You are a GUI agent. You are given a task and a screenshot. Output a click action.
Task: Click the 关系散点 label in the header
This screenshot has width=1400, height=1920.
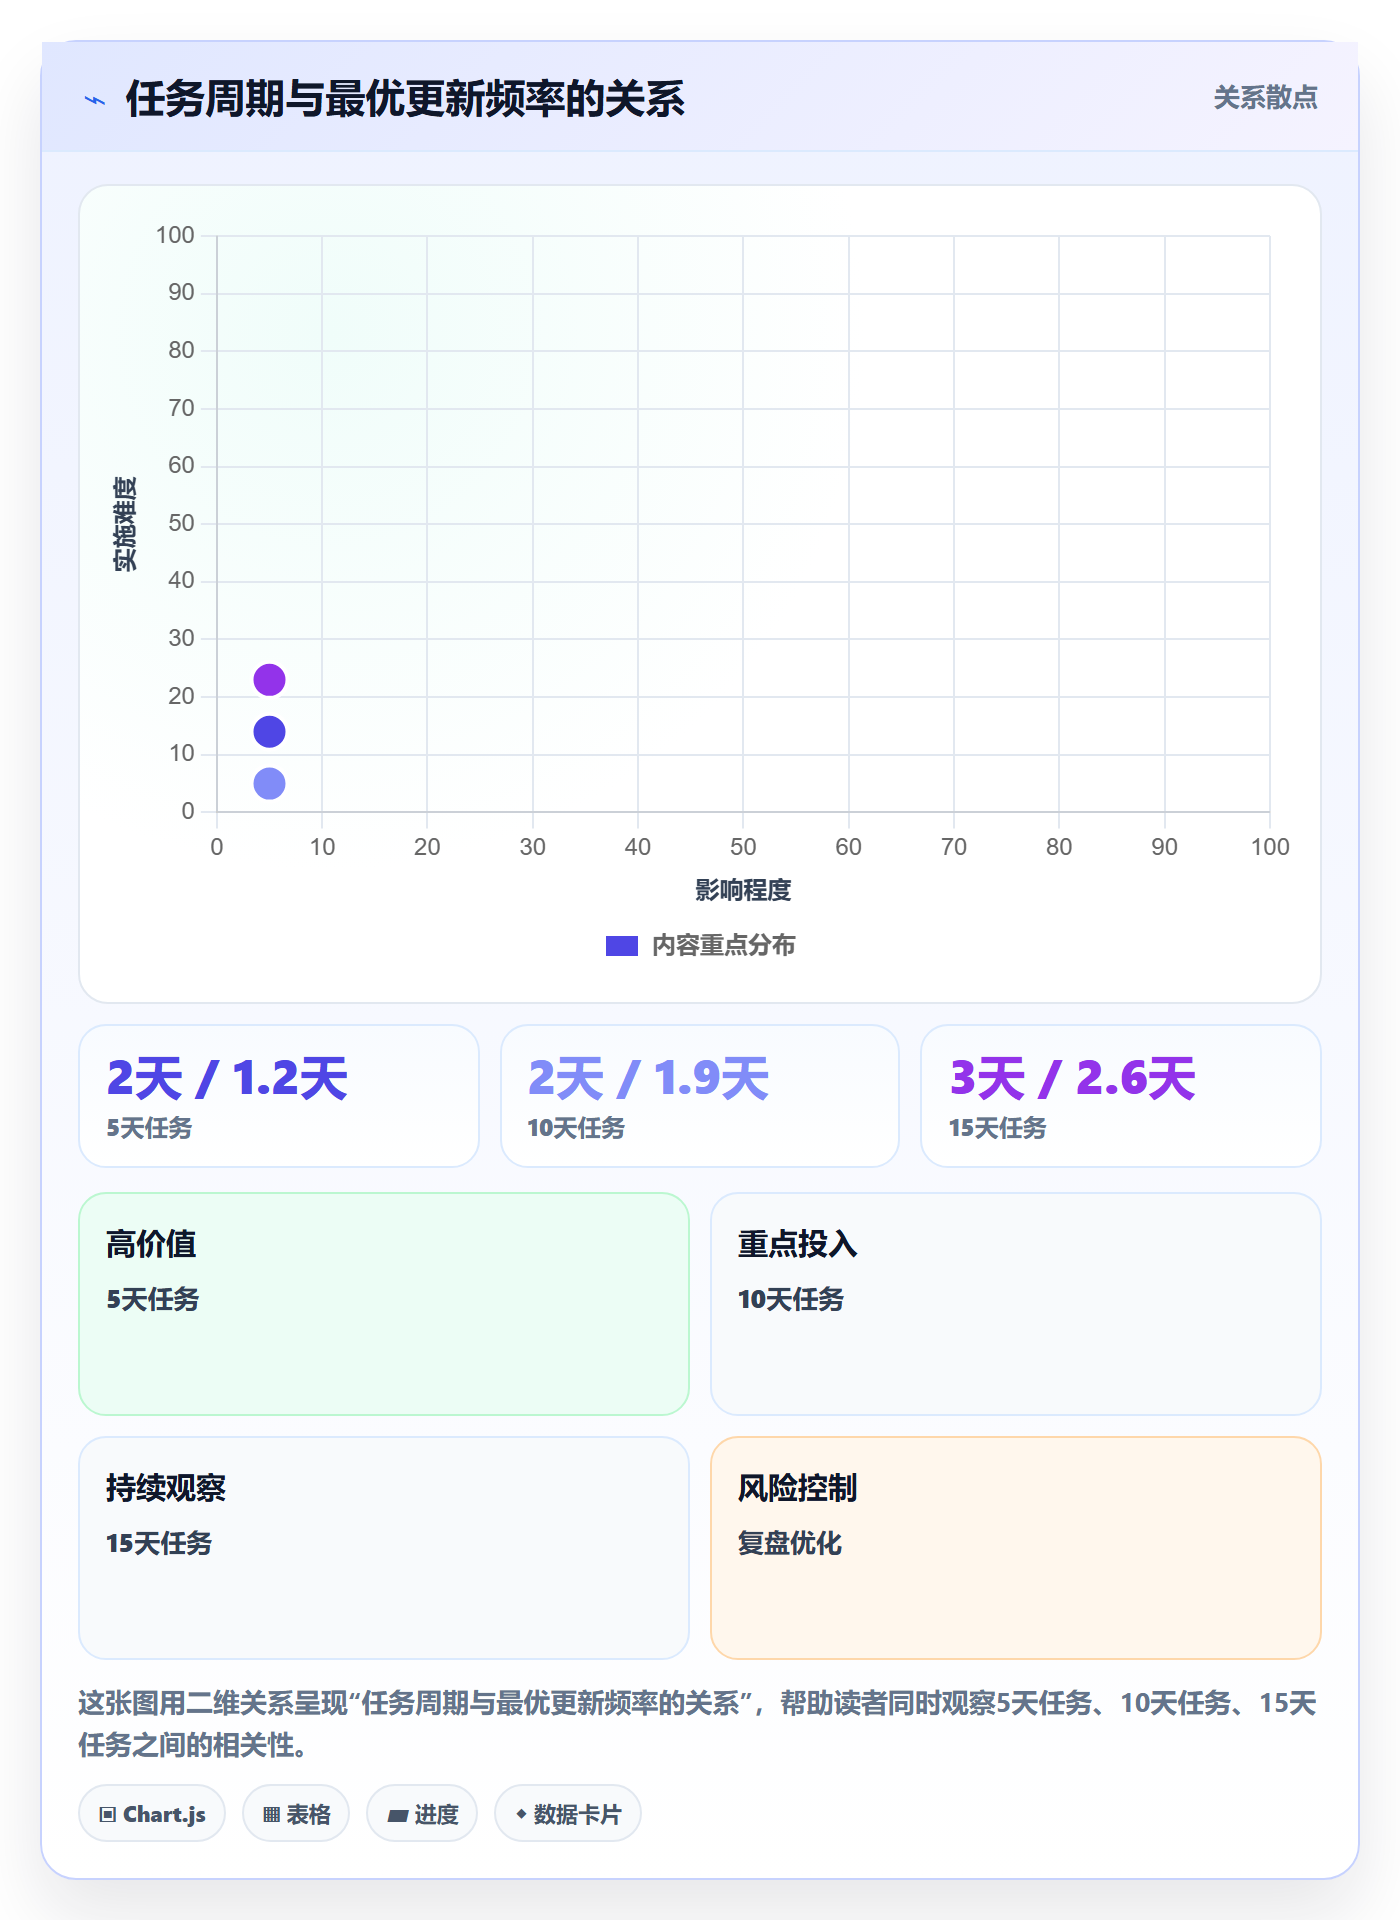tap(1265, 98)
